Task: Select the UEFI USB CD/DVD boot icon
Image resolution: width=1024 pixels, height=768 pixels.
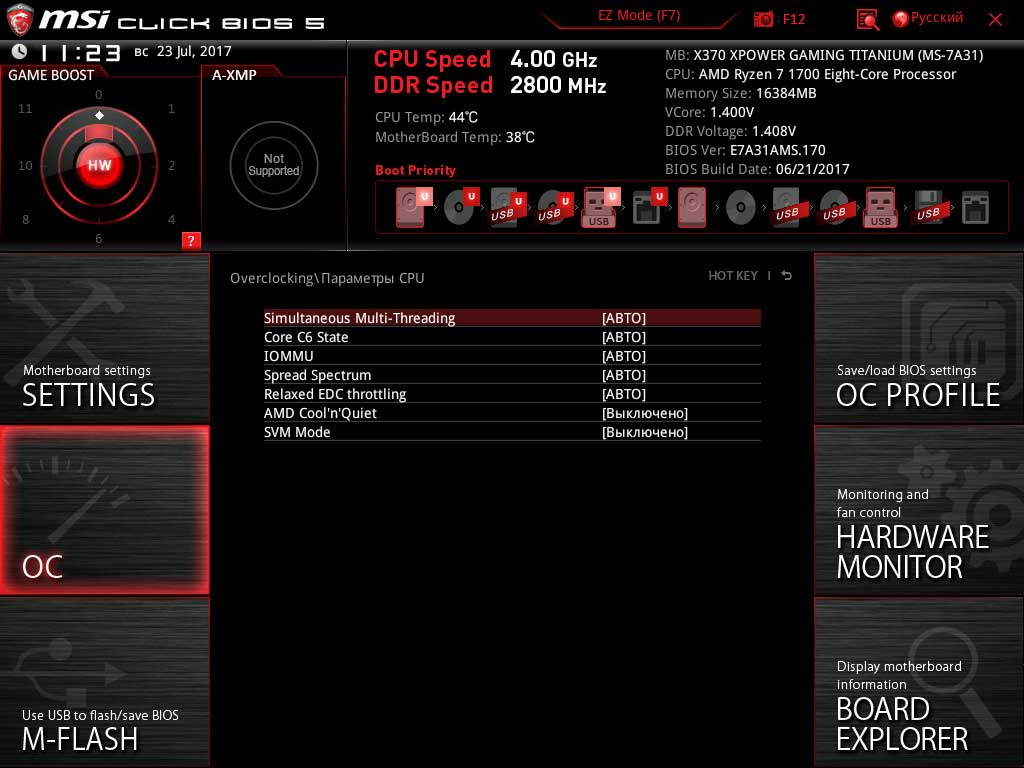Action: [554, 208]
